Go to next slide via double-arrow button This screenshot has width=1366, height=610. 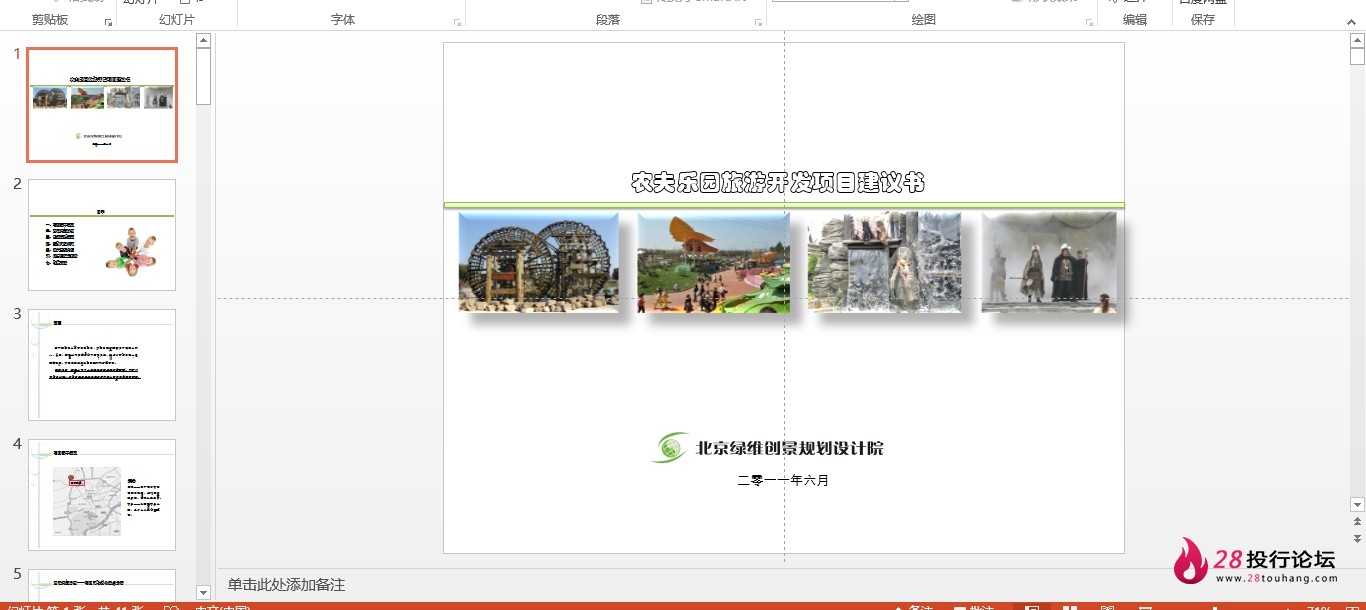[1357, 538]
